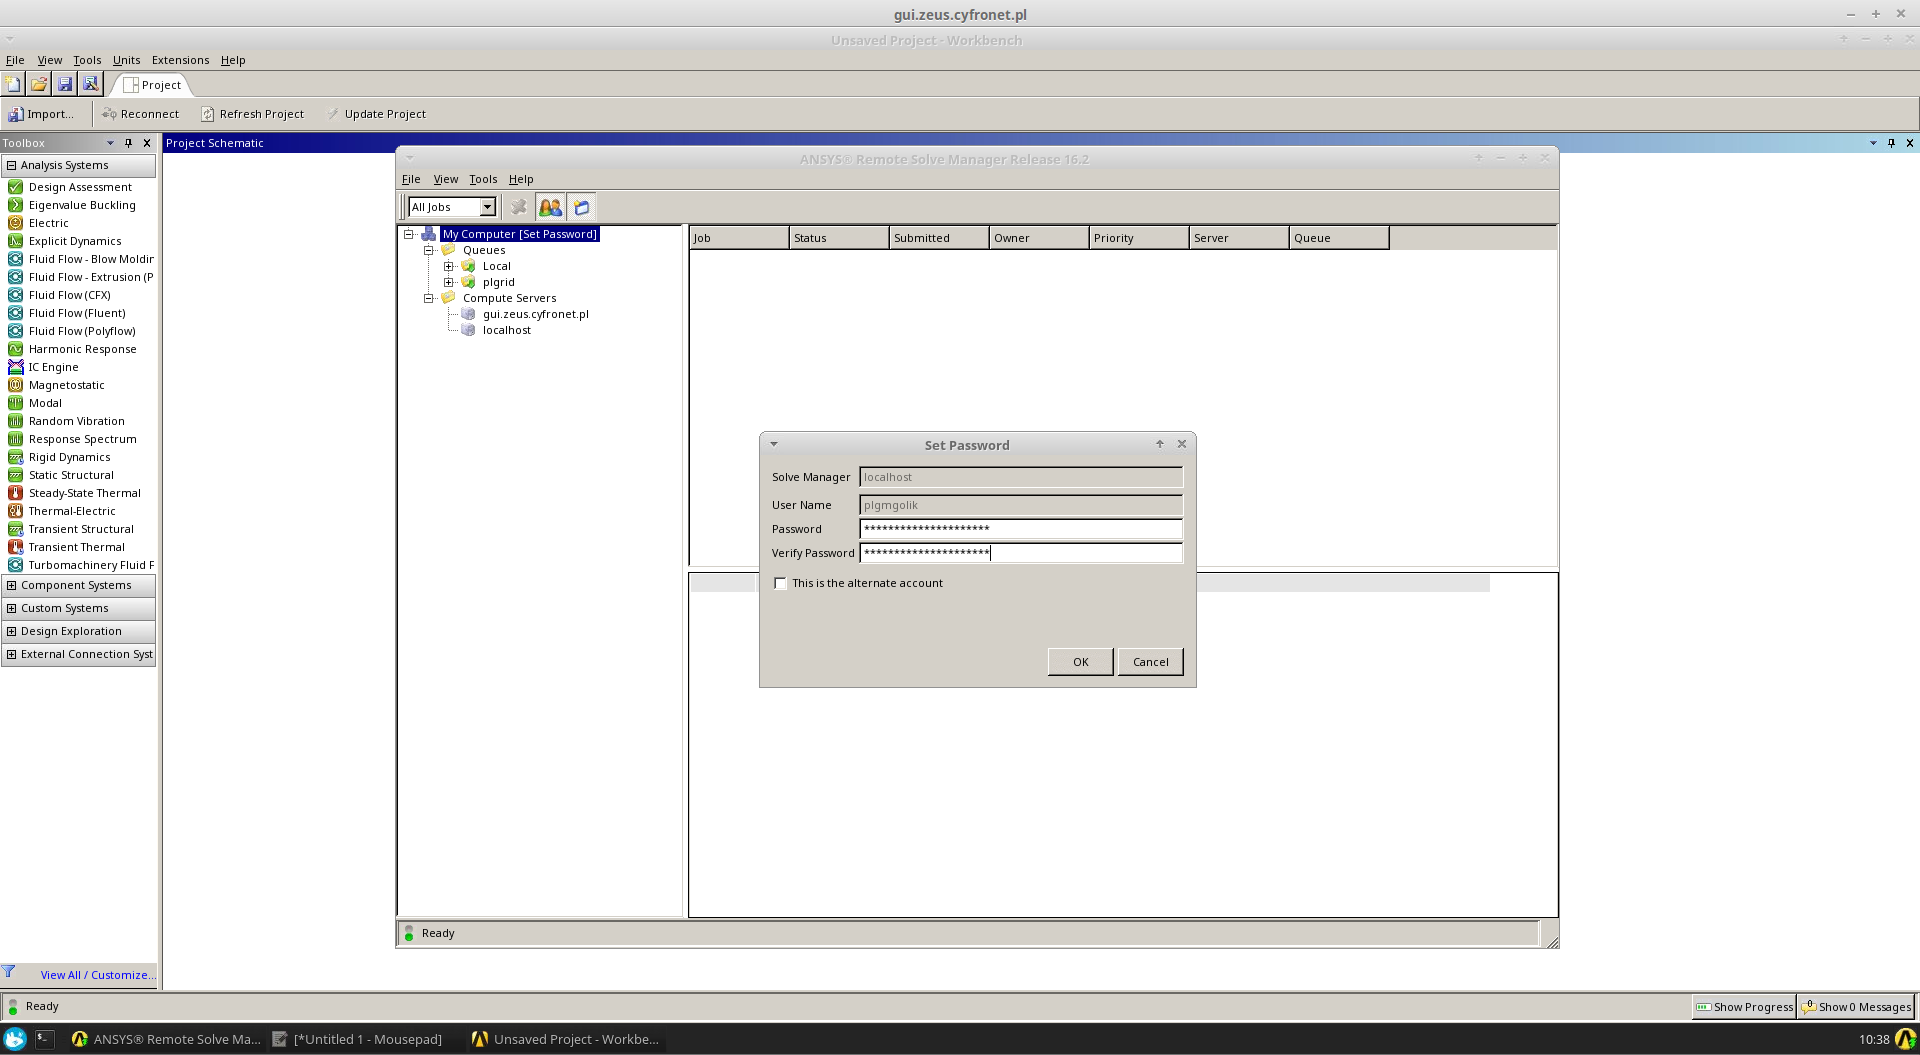Select localhost compute server in tree
The height and width of the screenshot is (1055, 1920).
tap(506, 330)
